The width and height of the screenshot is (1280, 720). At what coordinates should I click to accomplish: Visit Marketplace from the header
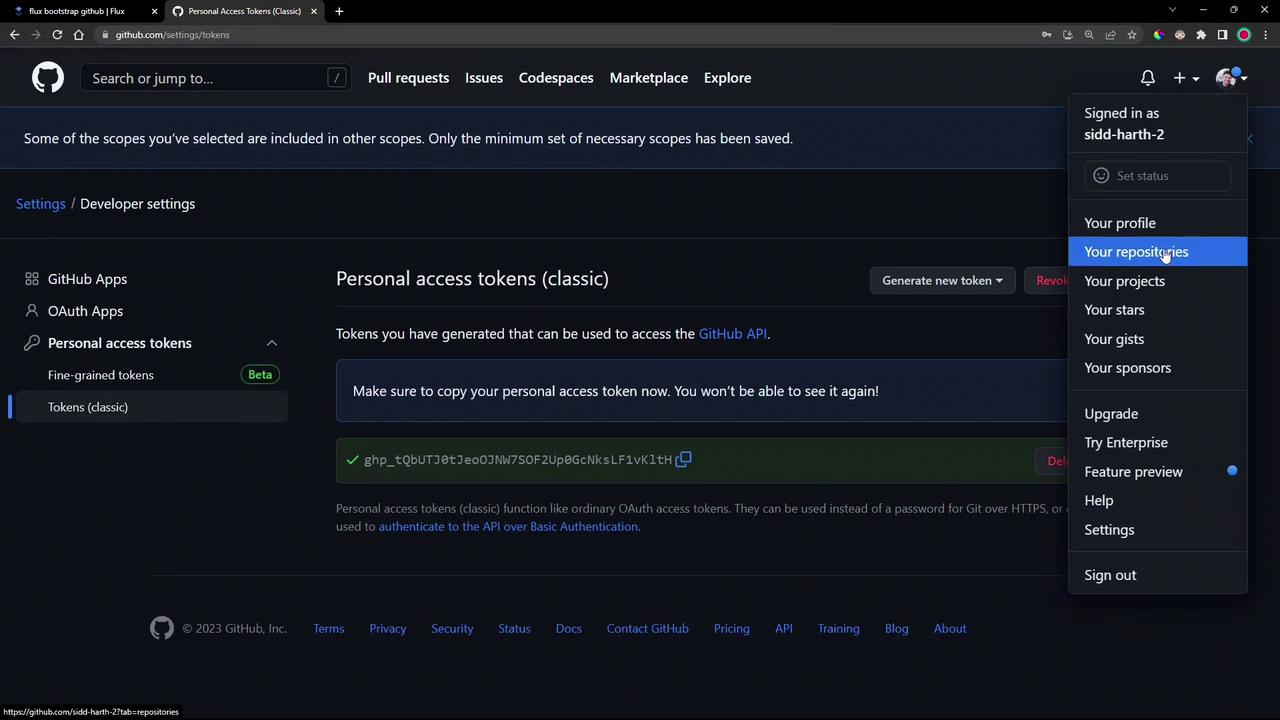point(649,78)
